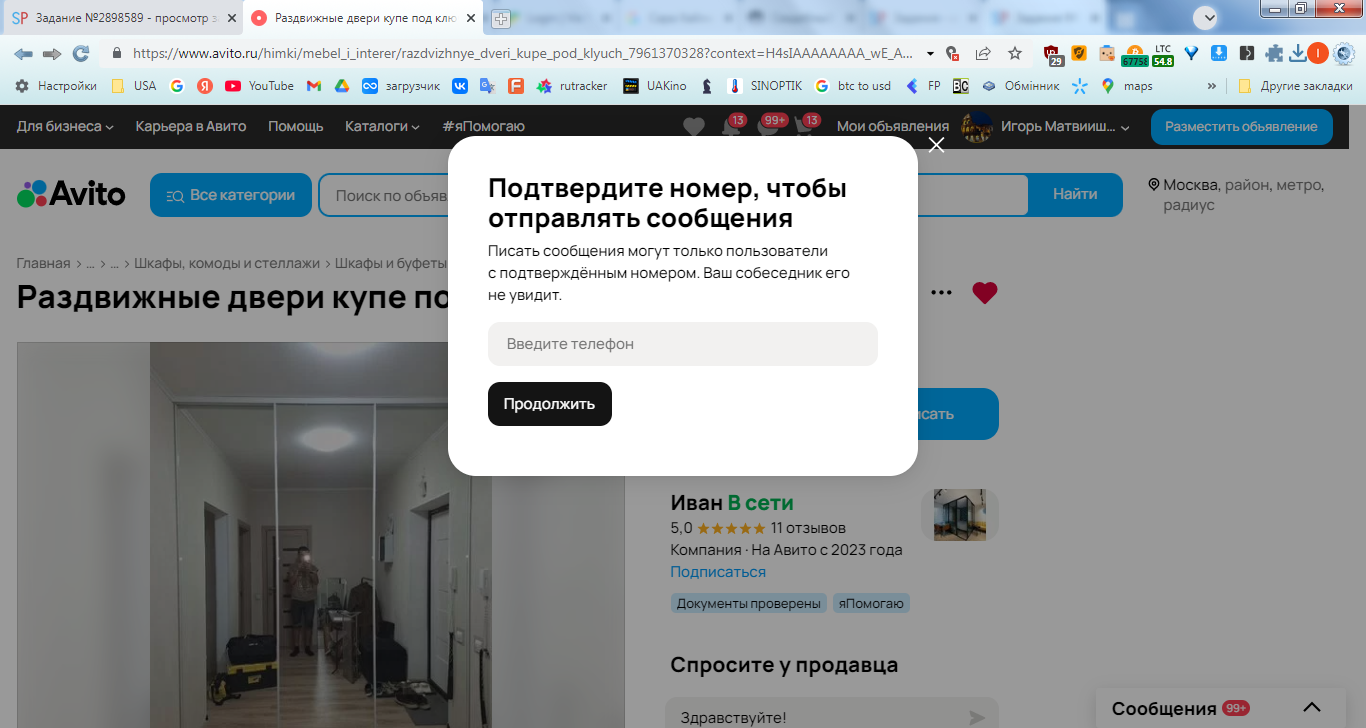Click the 'Продолжить' button in the dialog
The image size is (1366, 728).
click(550, 404)
